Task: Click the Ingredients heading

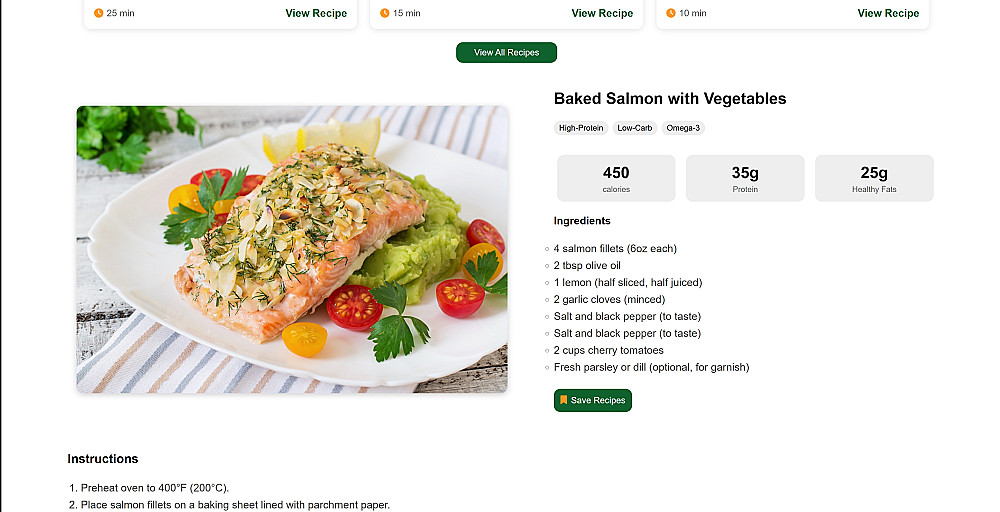Action: [582, 221]
